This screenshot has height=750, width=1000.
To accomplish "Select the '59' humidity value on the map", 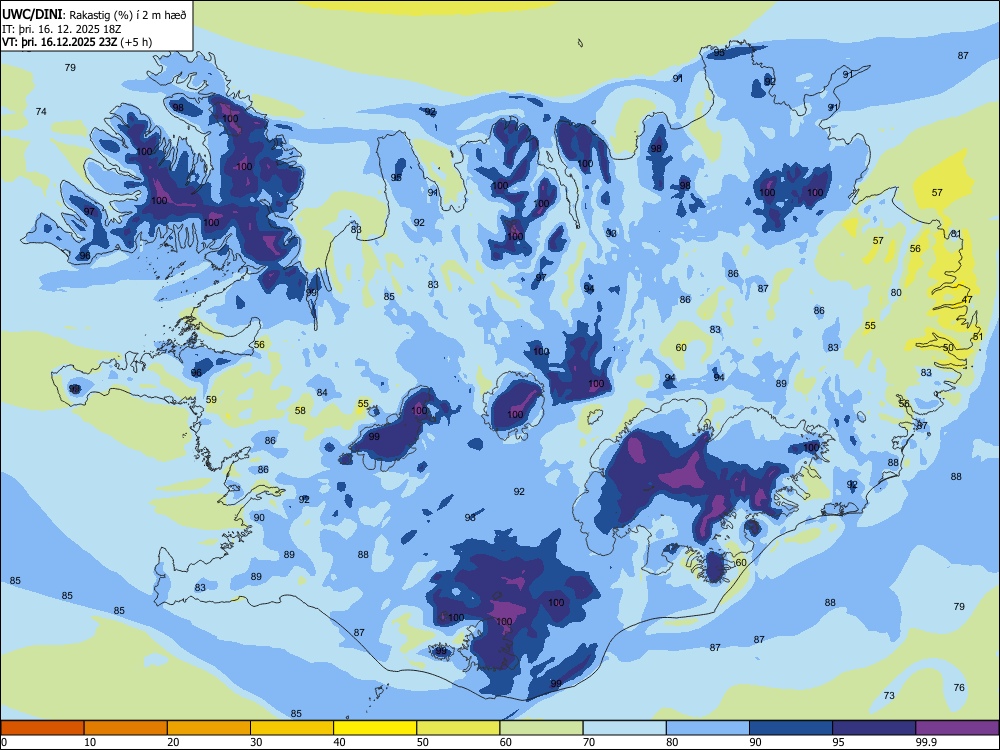I will [x=211, y=400].
